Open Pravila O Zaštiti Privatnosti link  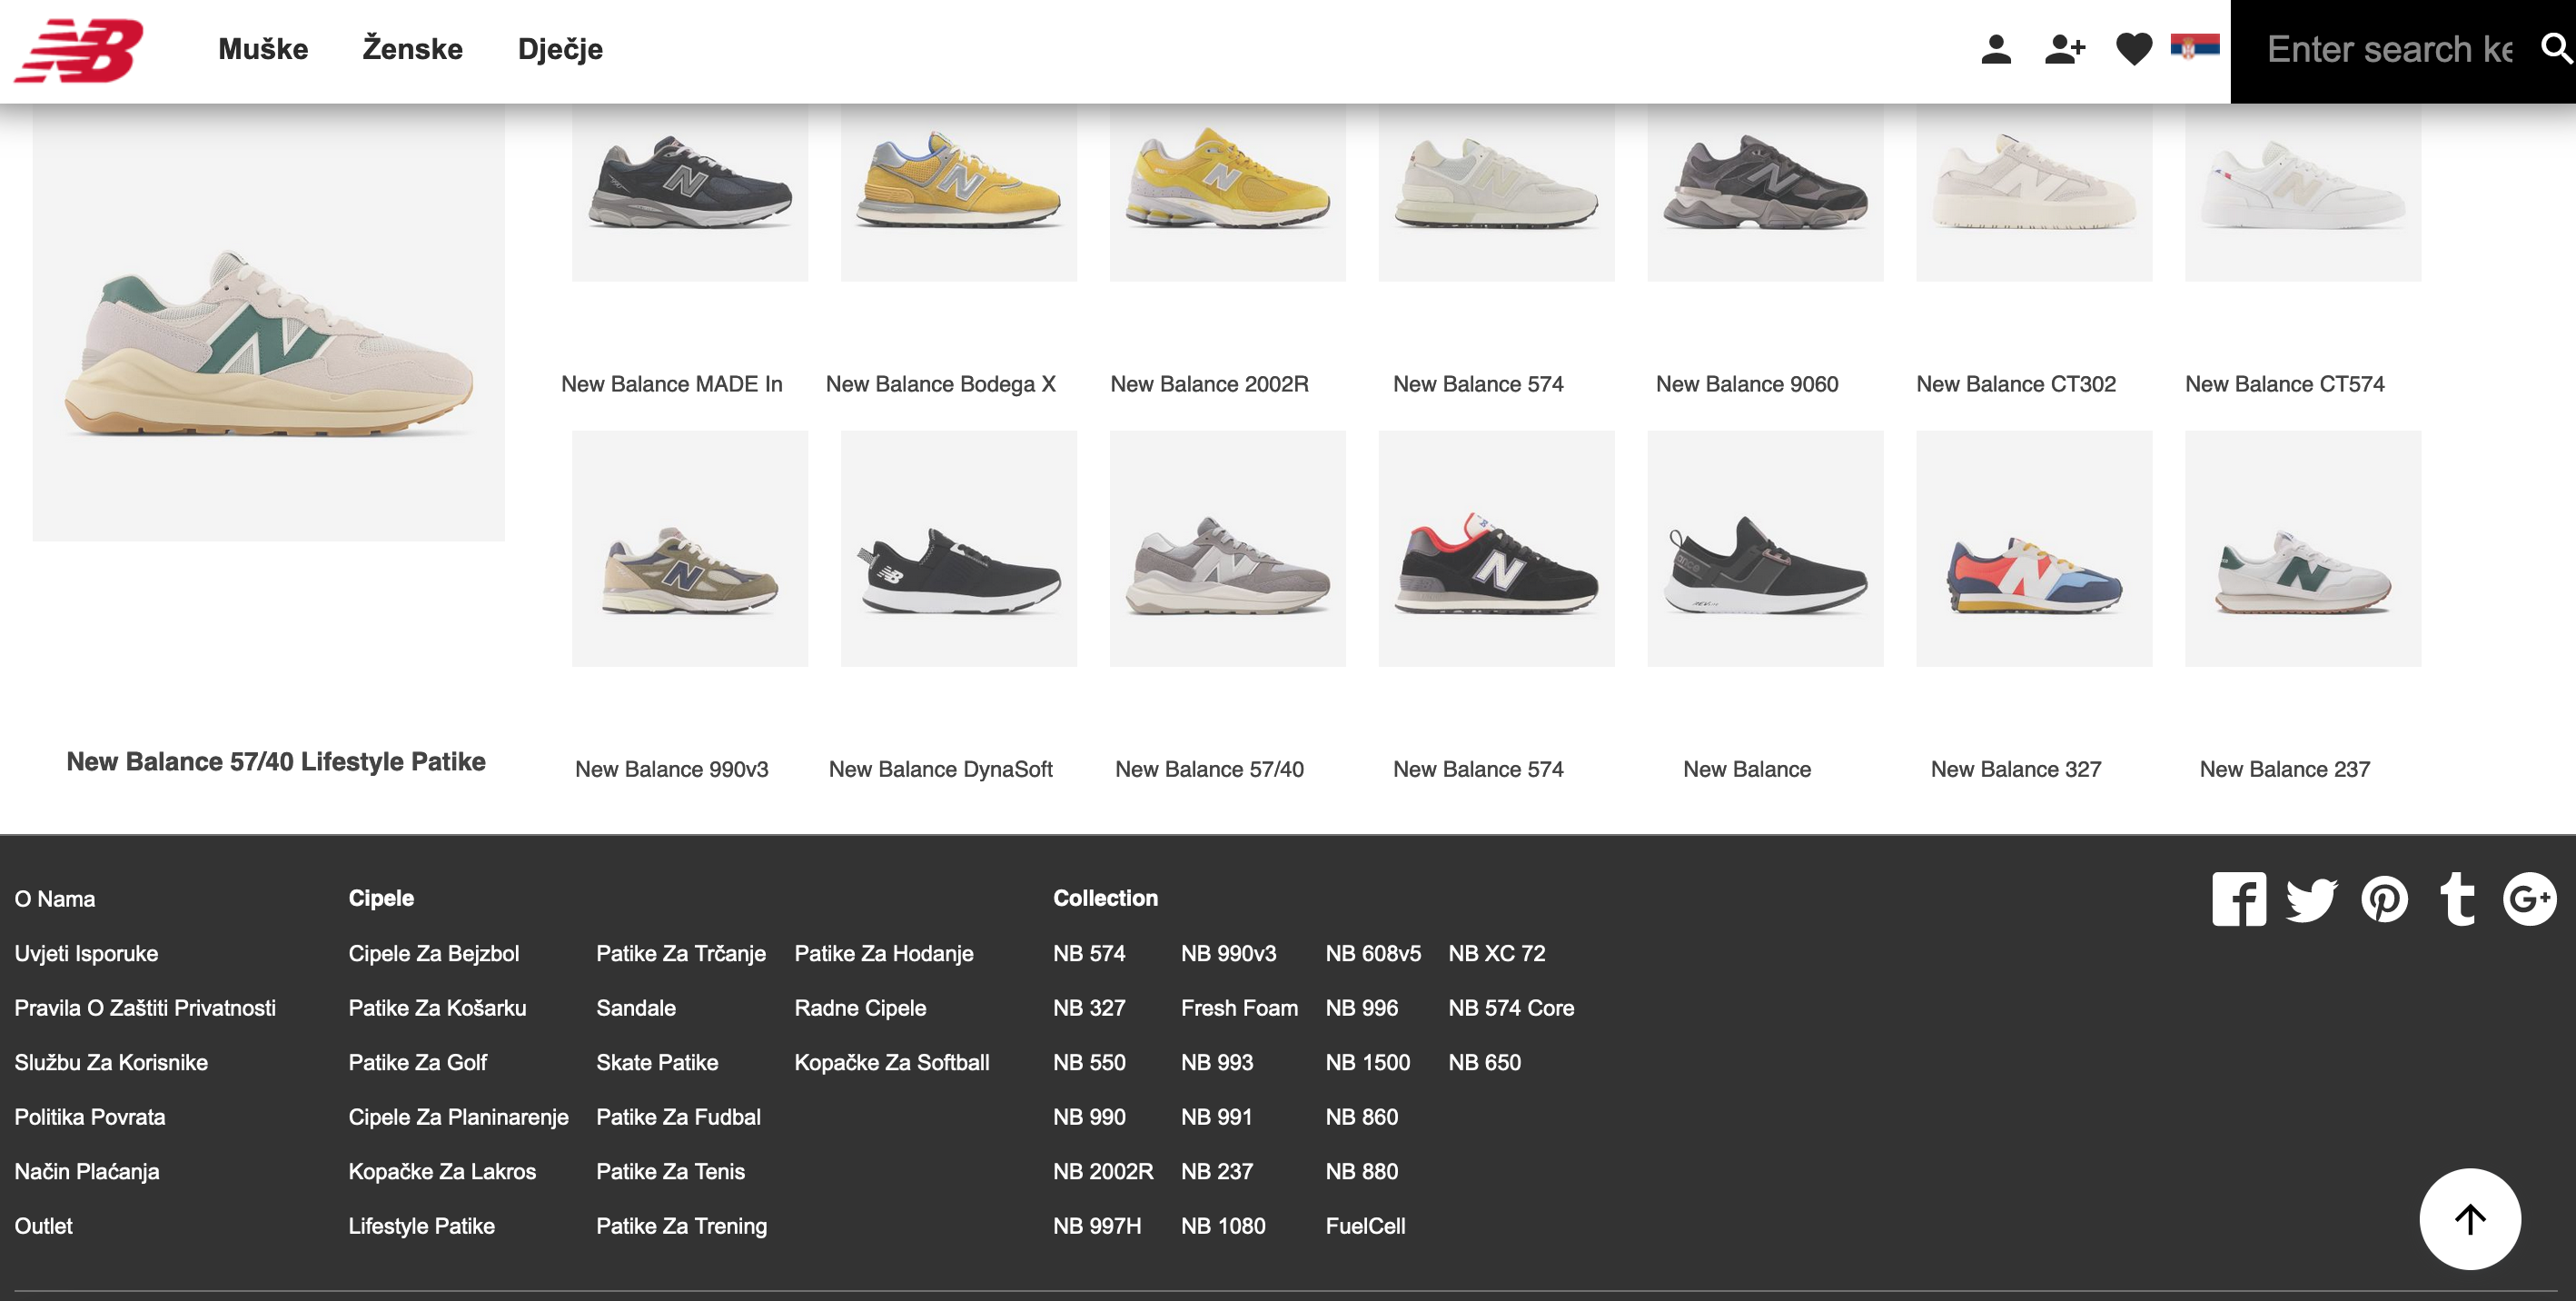point(145,1008)
